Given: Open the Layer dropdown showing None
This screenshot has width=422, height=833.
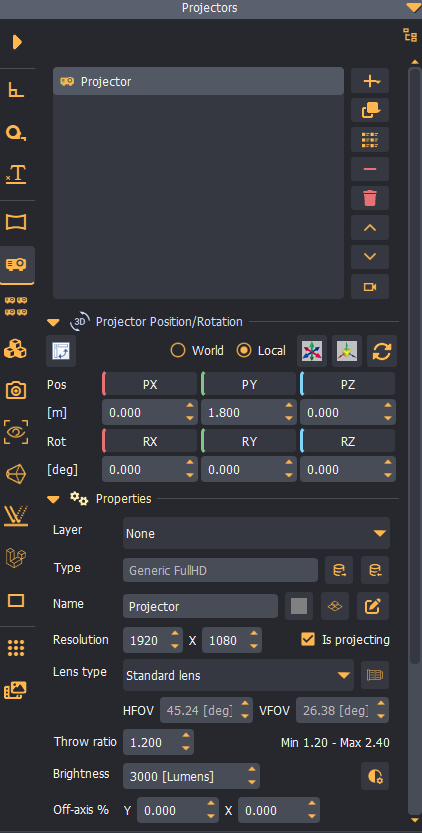Looking at the screenshot, I should (x=256, y=533).
